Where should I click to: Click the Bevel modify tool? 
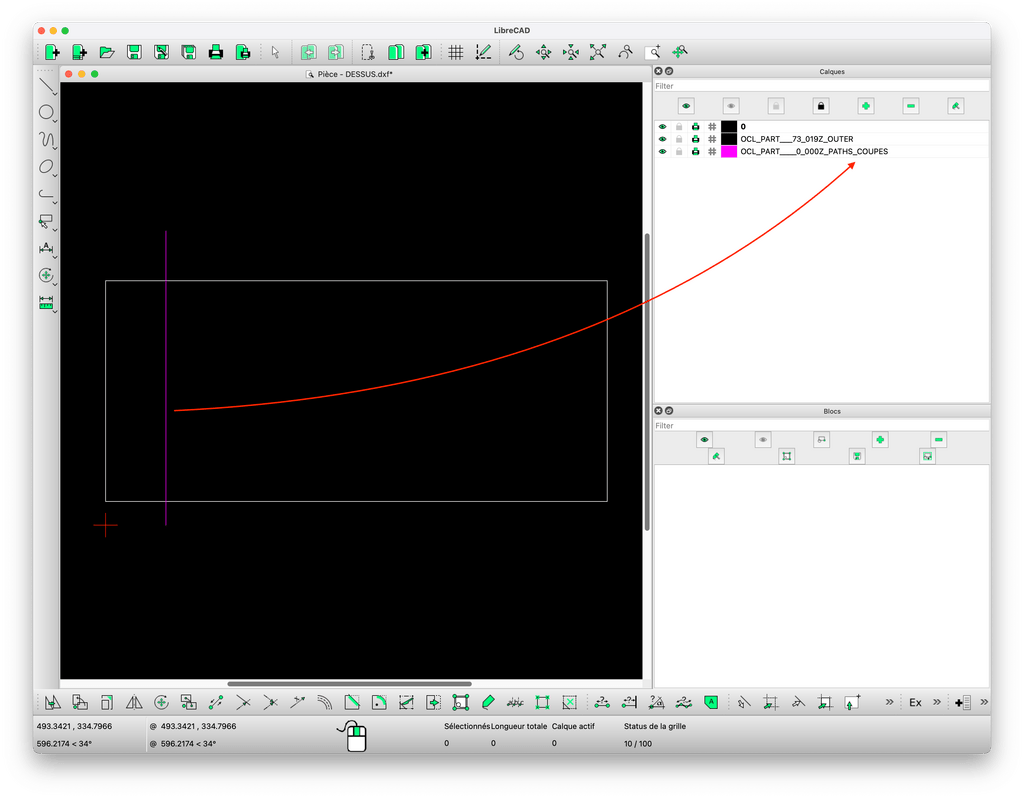tap(352, 703)
